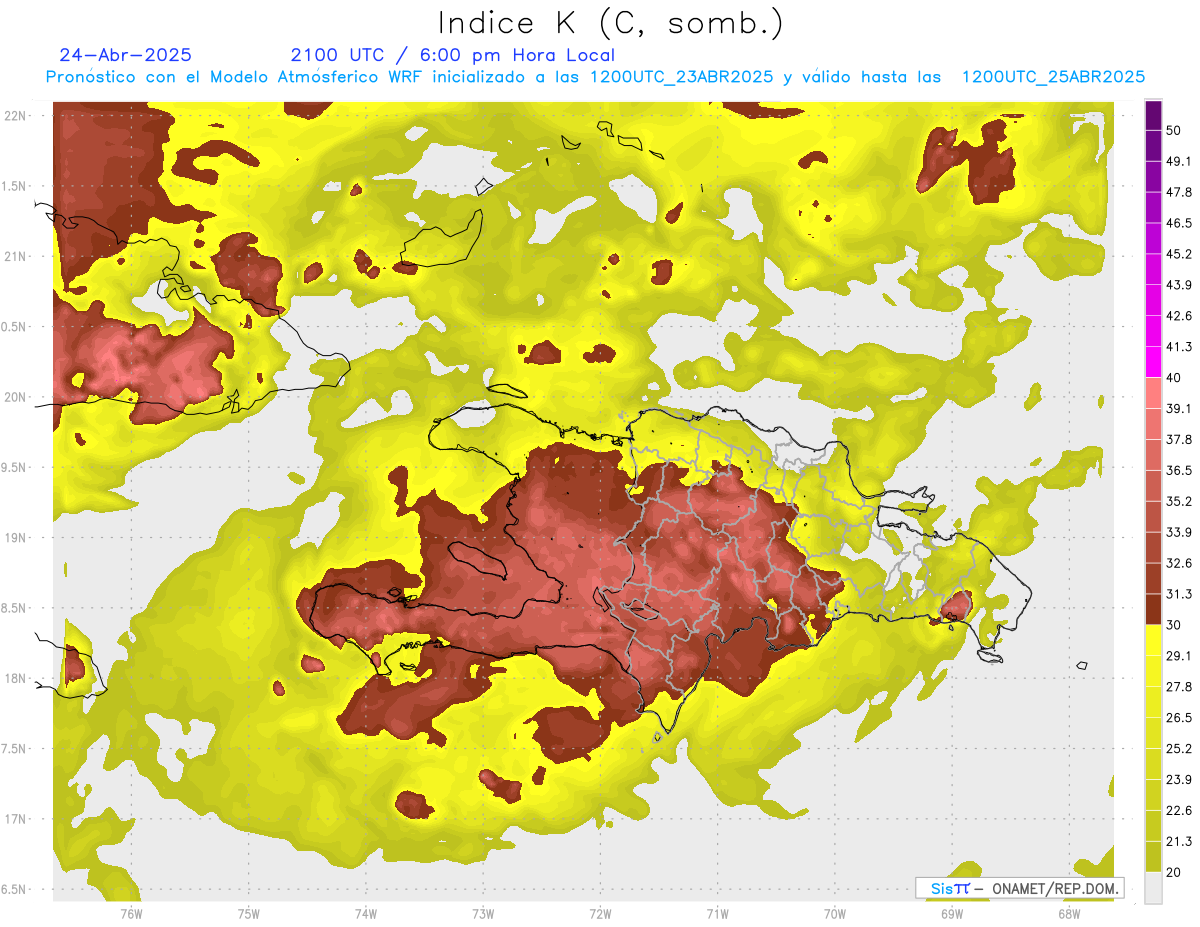This screenshot has width=1200, height=927.
Task: Click the colorbar value "30"
Action: pyautogui.click(x=1174, y=625)
